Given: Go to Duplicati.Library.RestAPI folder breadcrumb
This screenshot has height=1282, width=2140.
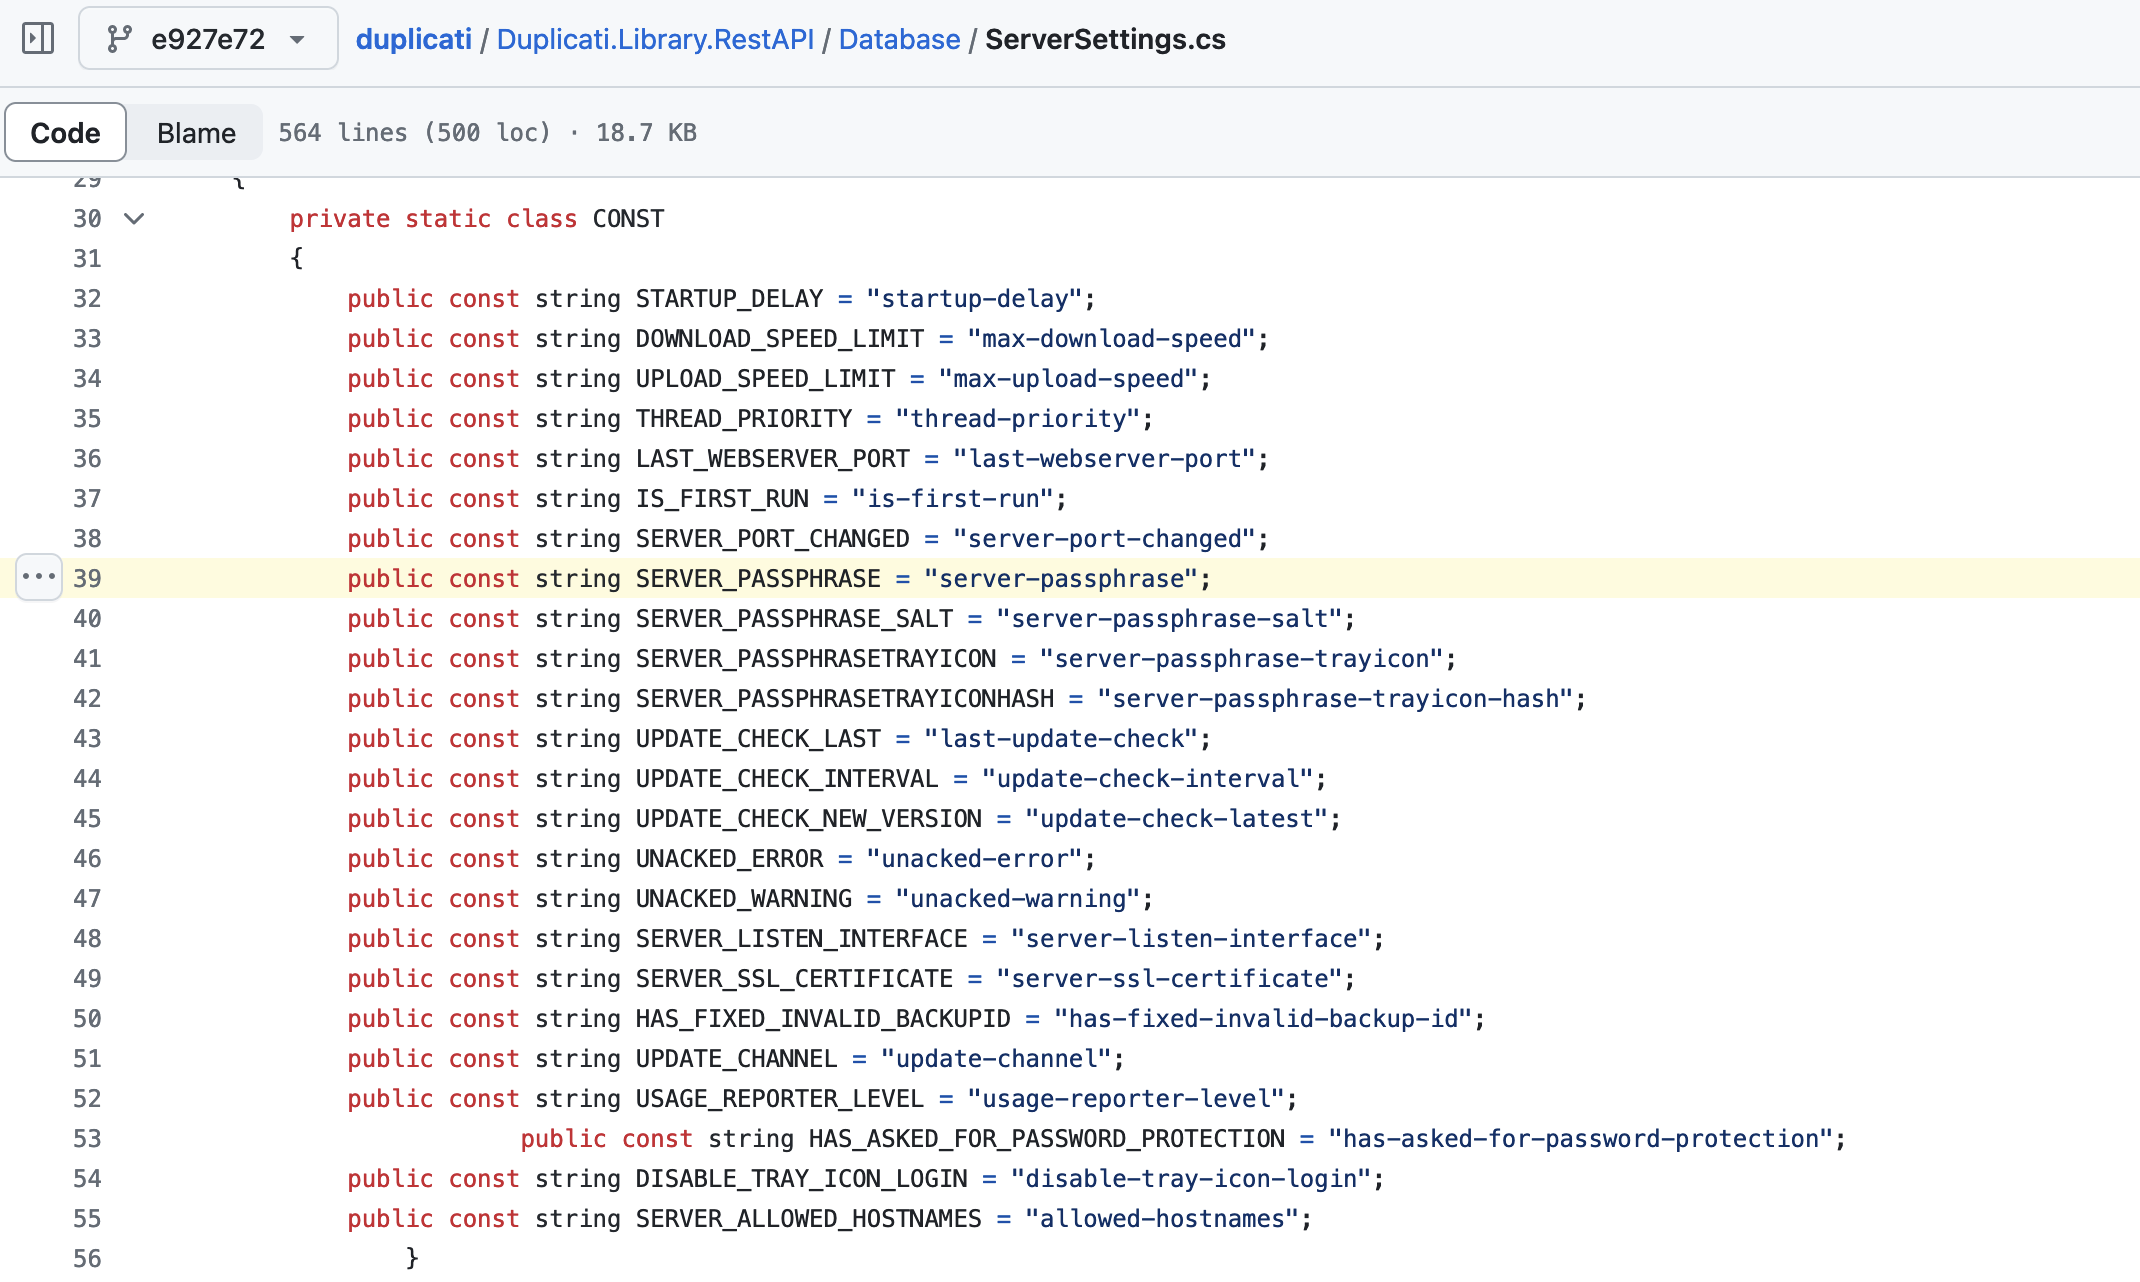Looking at the screenshot, I should (x=655, y=39).
